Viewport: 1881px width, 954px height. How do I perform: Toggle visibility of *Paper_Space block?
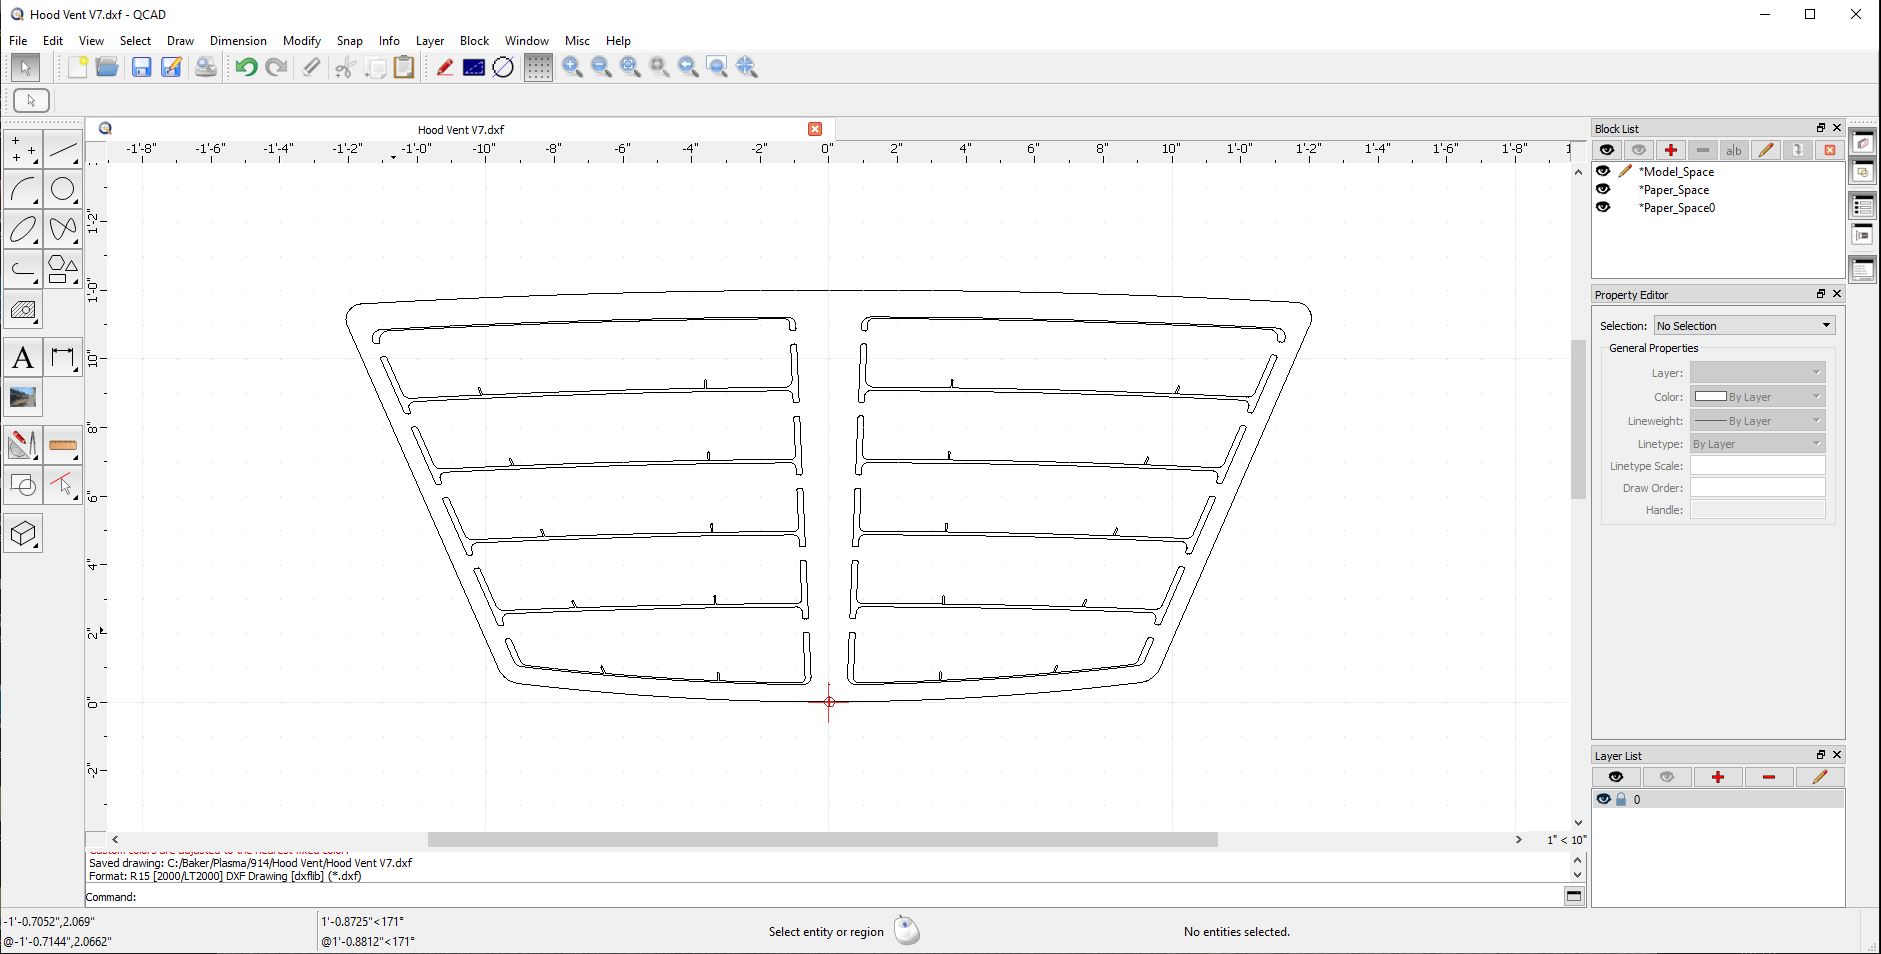tap(1603, 190)
